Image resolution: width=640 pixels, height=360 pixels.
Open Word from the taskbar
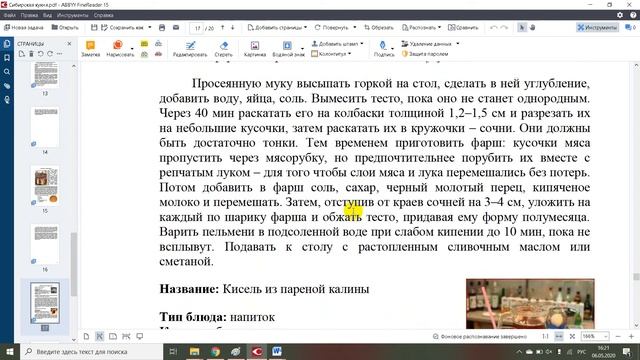(277, 351)
